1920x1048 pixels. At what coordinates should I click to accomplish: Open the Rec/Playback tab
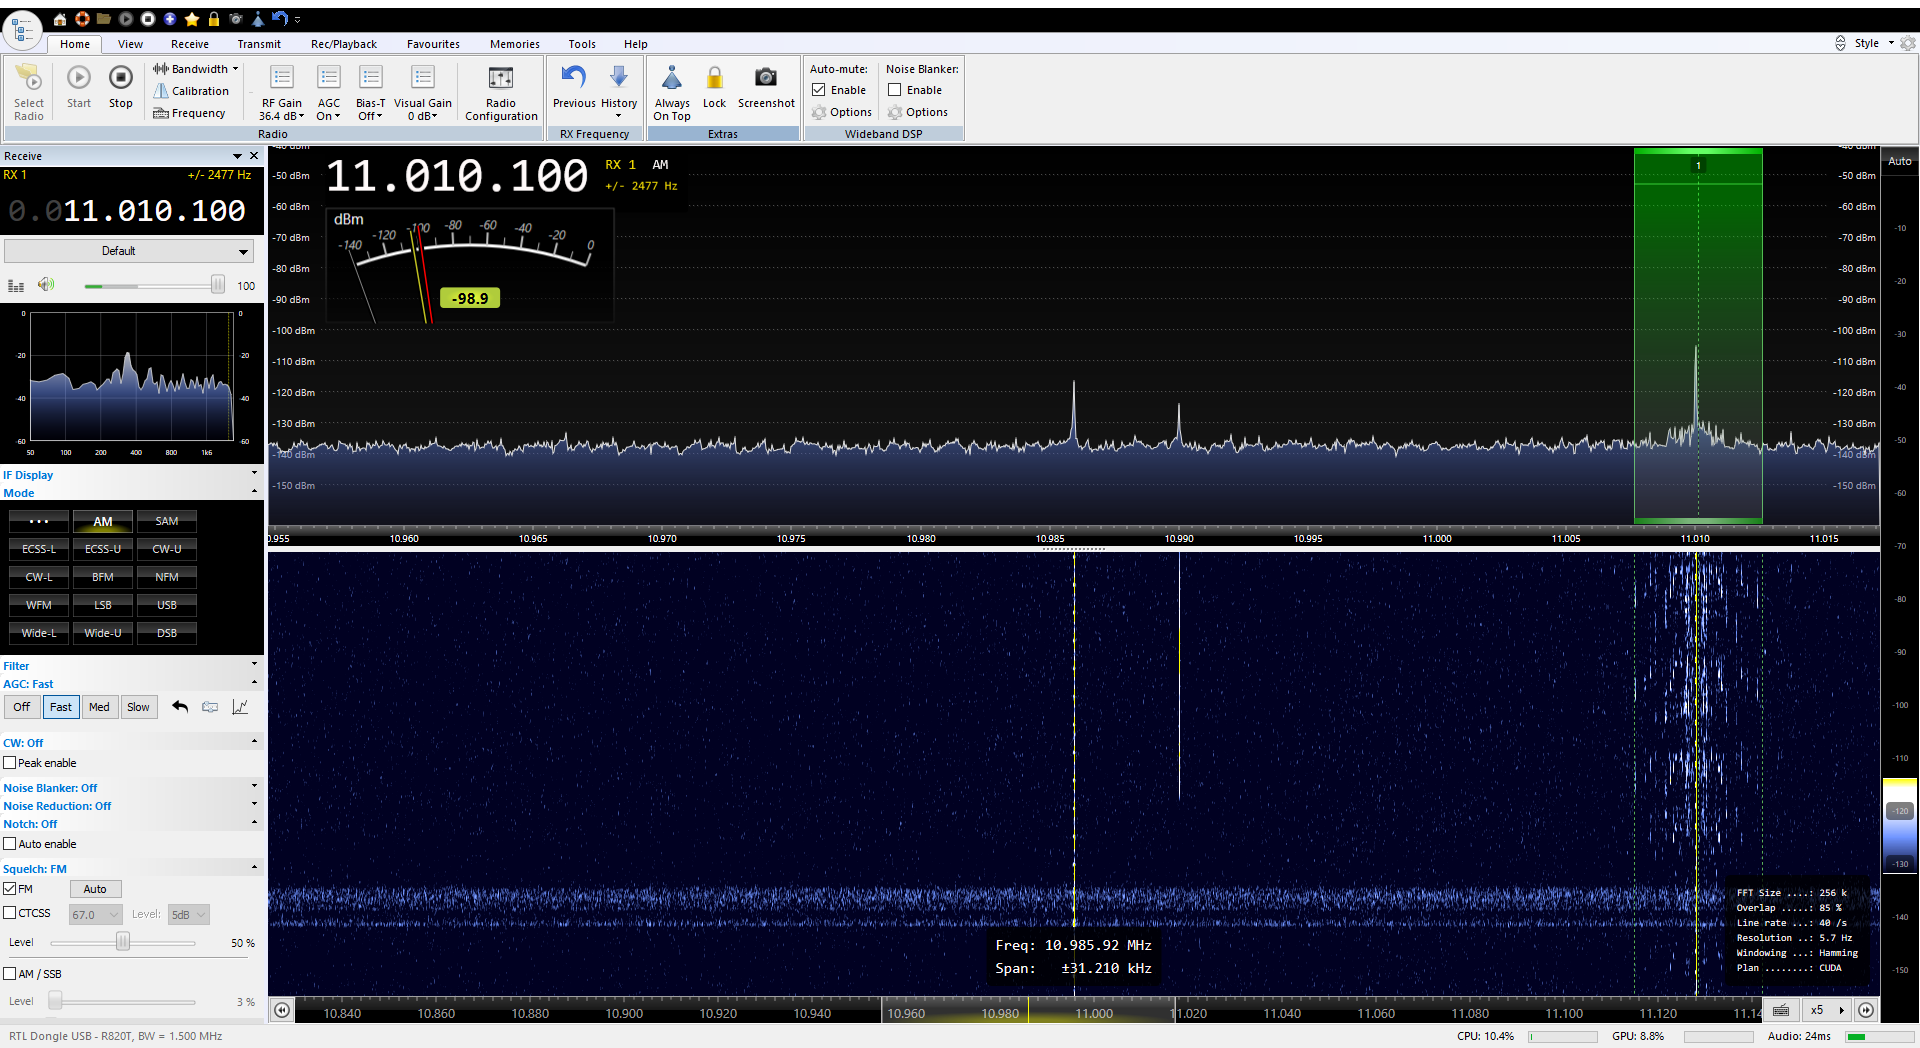point(344,44)
